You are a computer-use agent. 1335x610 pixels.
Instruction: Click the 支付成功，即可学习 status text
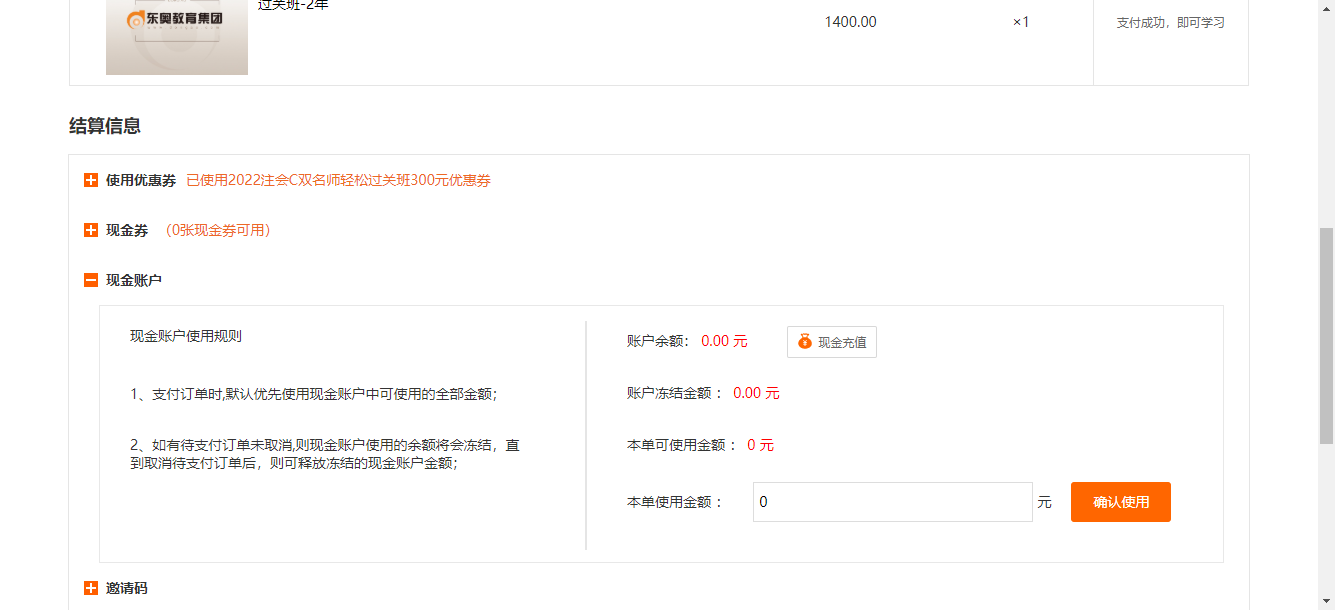(1170, 23)
